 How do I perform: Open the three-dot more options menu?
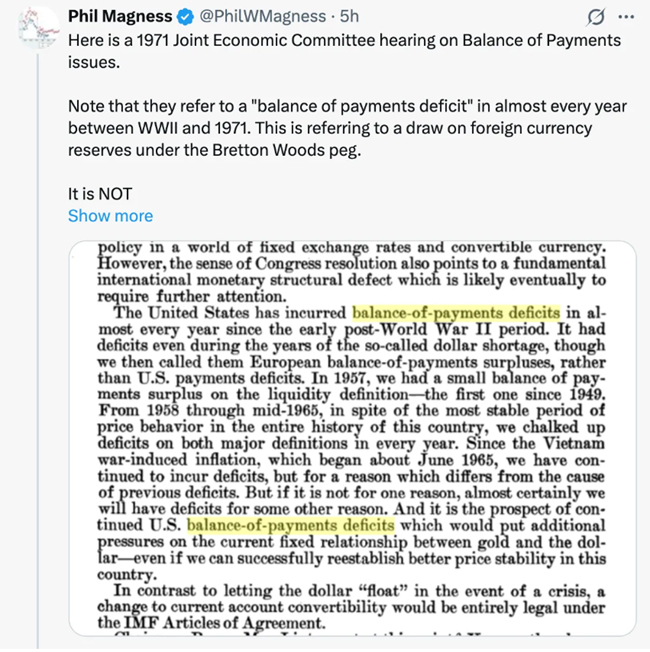pos(626,17)
